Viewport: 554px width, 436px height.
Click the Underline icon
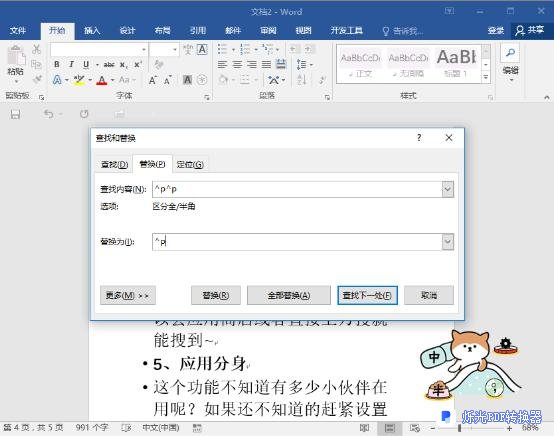click(86, 65)
